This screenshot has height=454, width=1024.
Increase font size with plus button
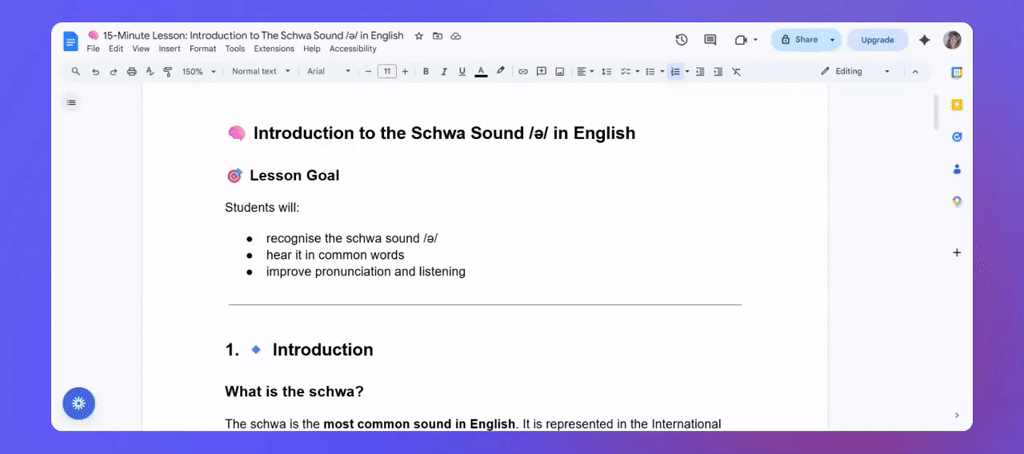coord(405,71)
